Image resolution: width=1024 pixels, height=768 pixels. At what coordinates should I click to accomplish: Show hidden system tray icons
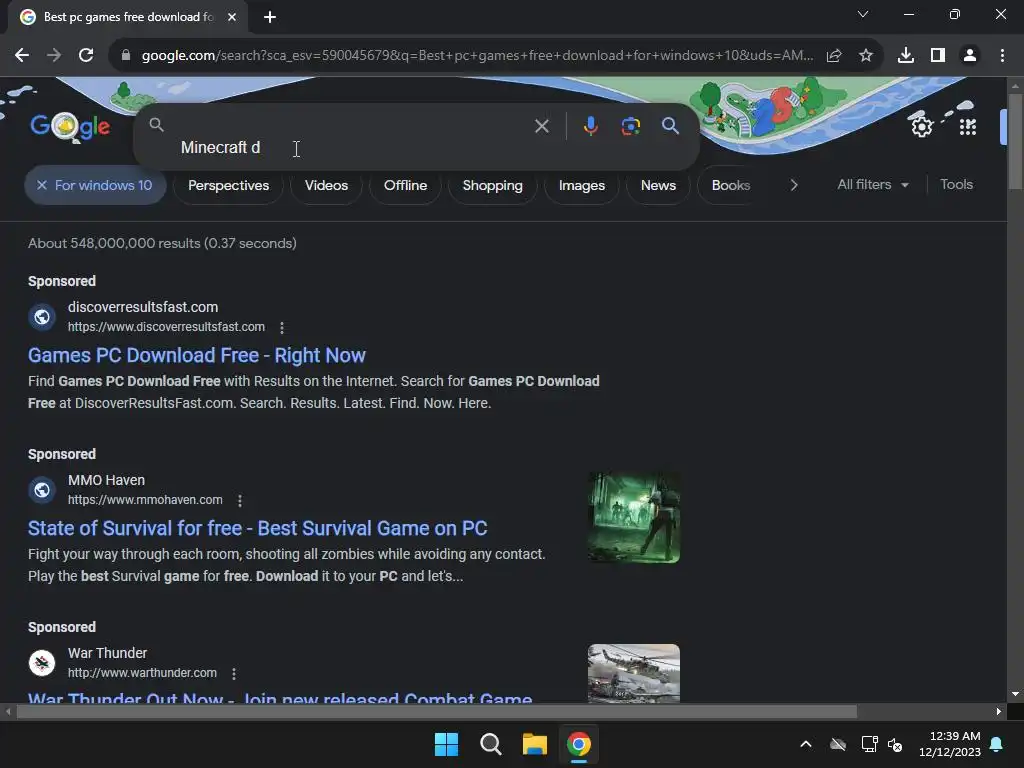(x=806, y=744)
